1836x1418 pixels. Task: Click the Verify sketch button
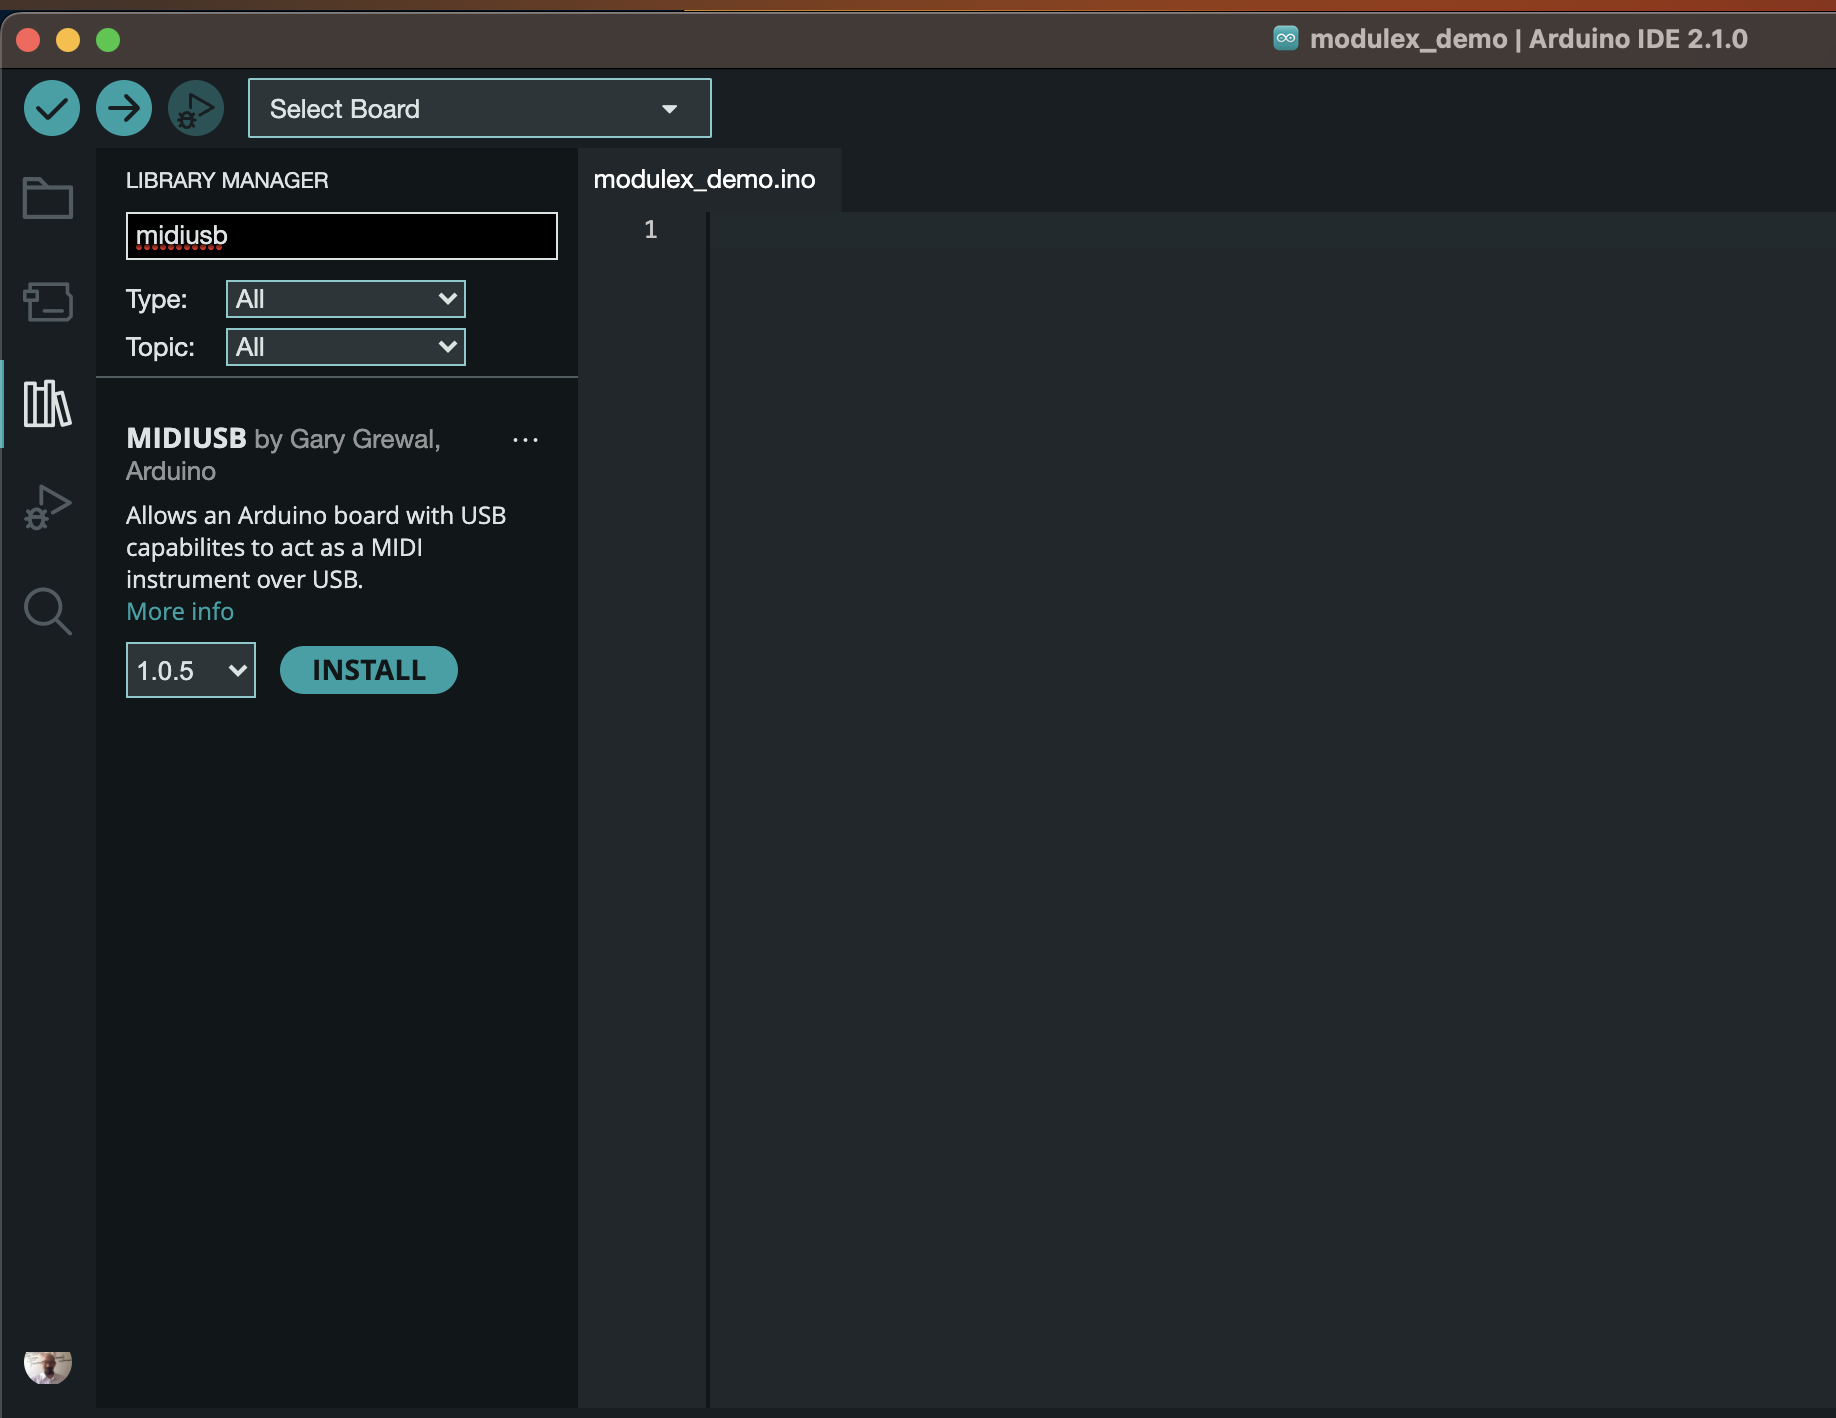pos(51,107)
